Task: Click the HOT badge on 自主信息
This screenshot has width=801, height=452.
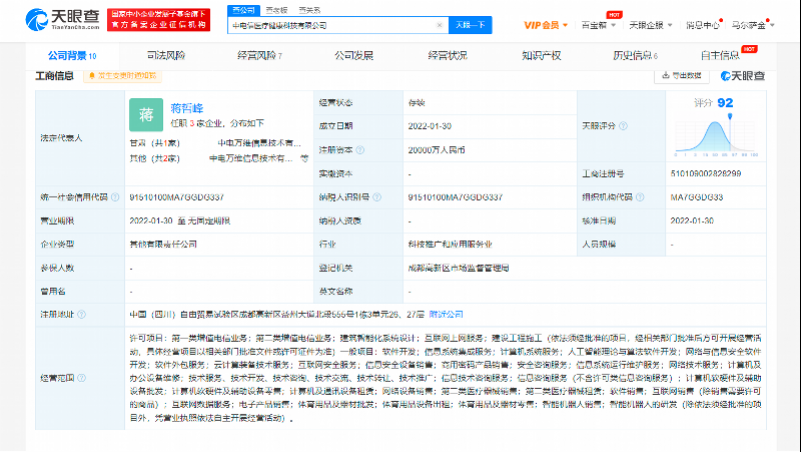Action: click(749, 49)
